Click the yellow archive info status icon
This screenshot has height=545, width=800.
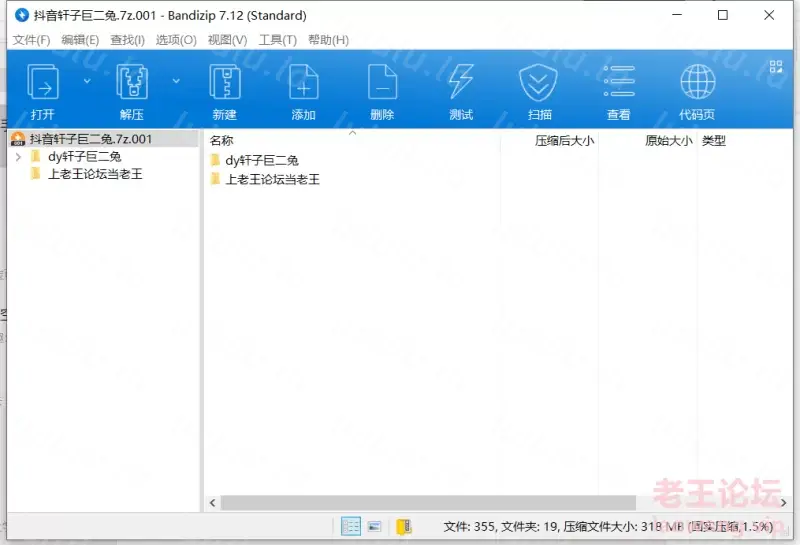(x=404, y=526)
